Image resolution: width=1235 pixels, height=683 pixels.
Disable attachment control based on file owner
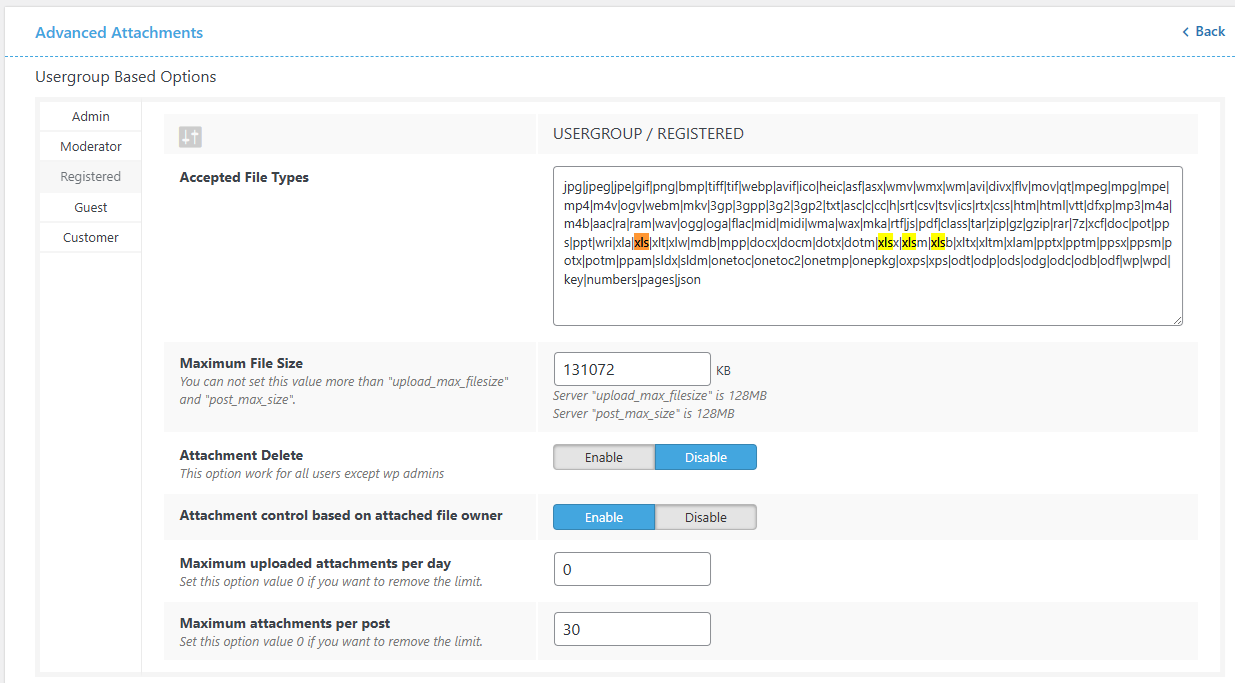point(705,517)
